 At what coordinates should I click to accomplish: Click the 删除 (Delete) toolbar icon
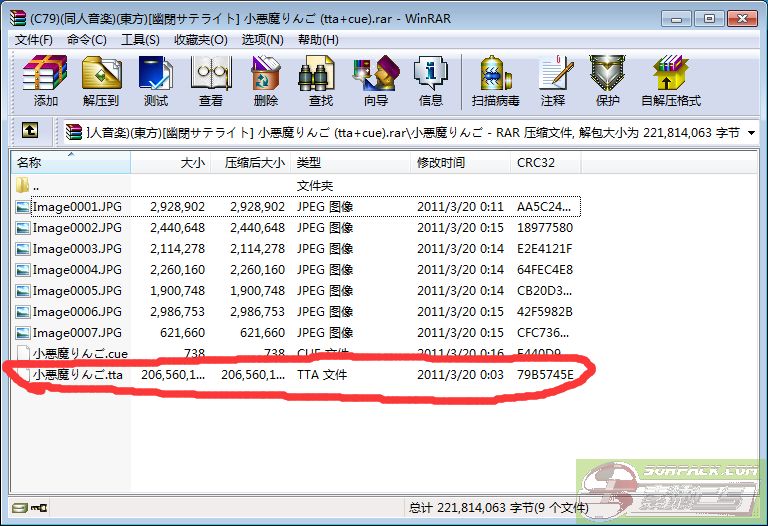click(266, 81)
